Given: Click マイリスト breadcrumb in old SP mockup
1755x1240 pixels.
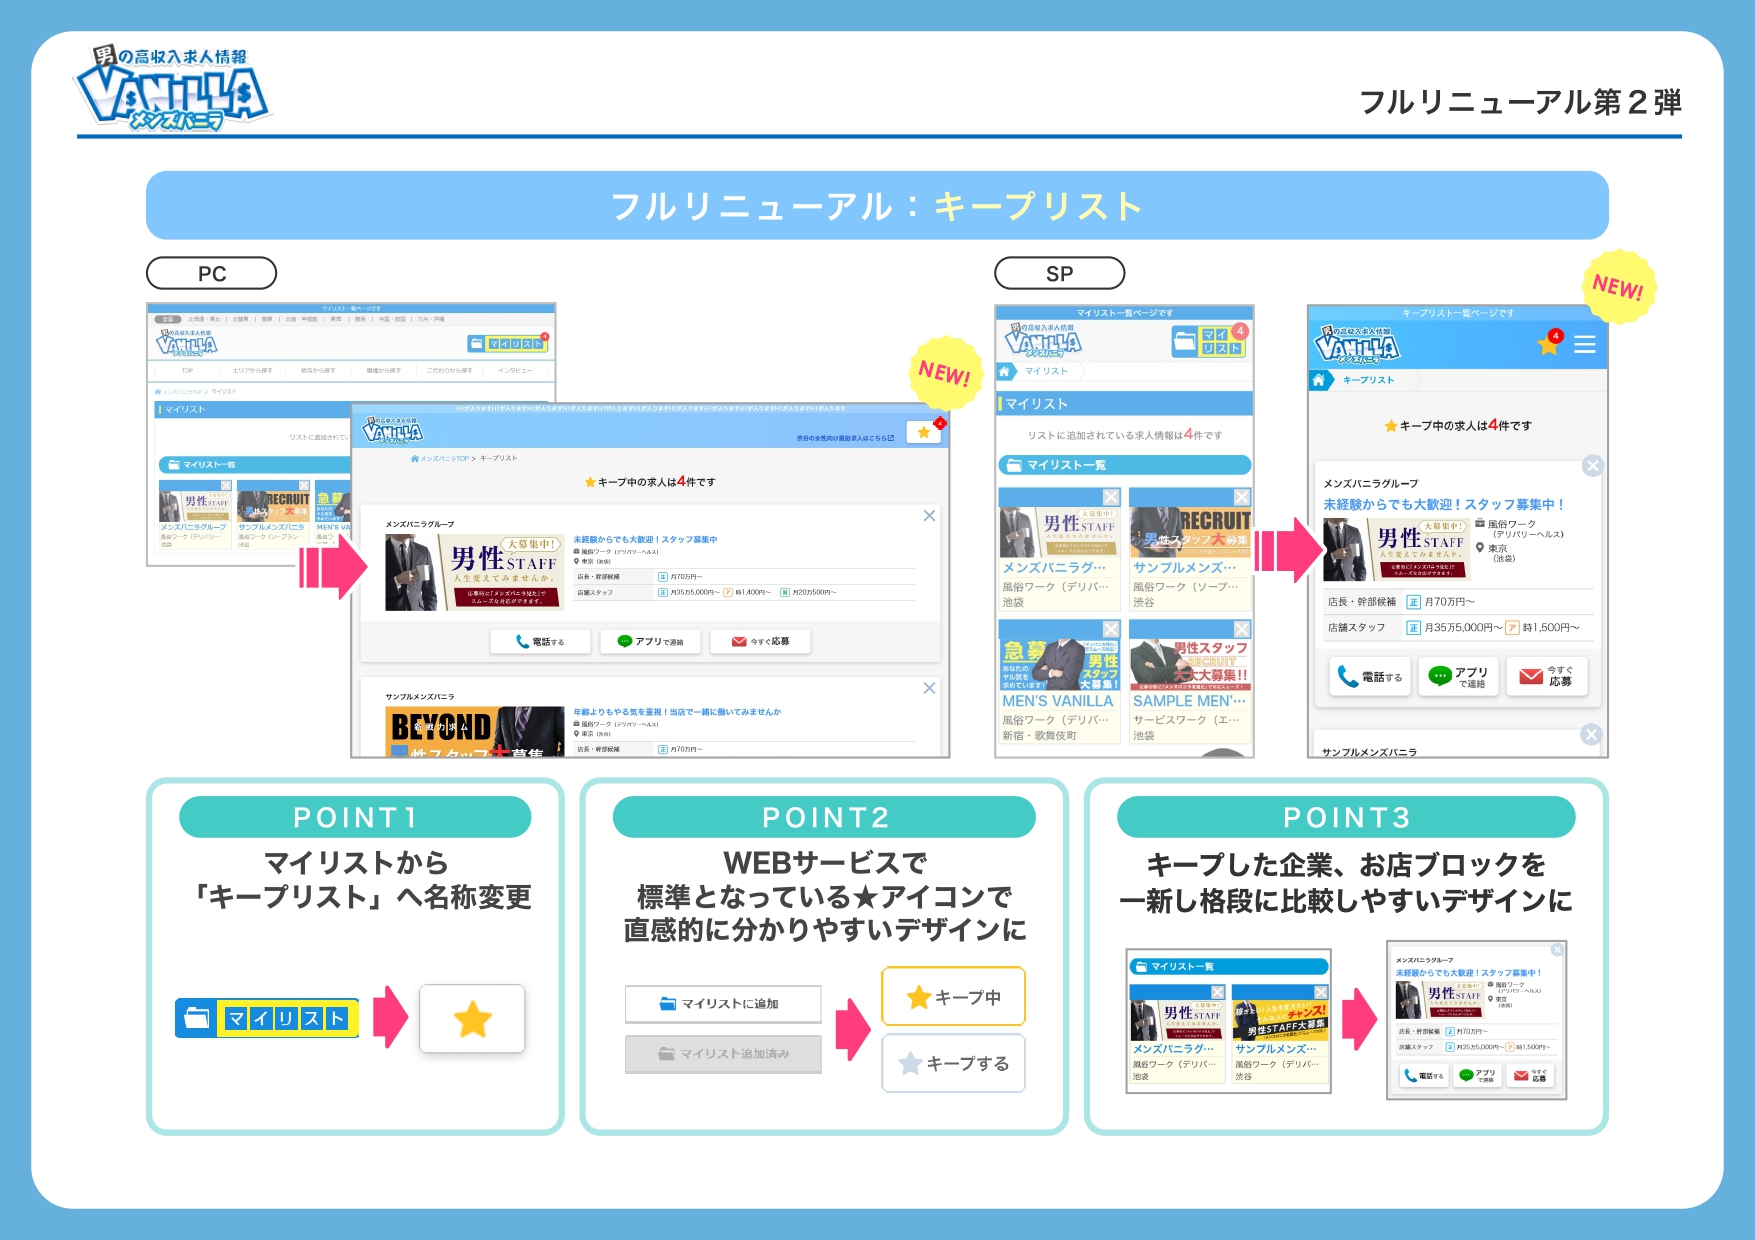Looking at the screenshot, I should pos(1046,371).
